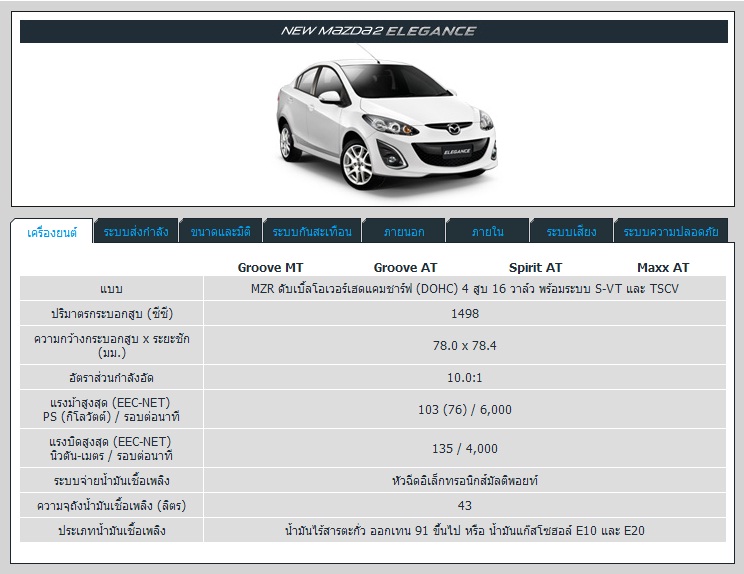Click the แบบ row label

tap(112, 288)
